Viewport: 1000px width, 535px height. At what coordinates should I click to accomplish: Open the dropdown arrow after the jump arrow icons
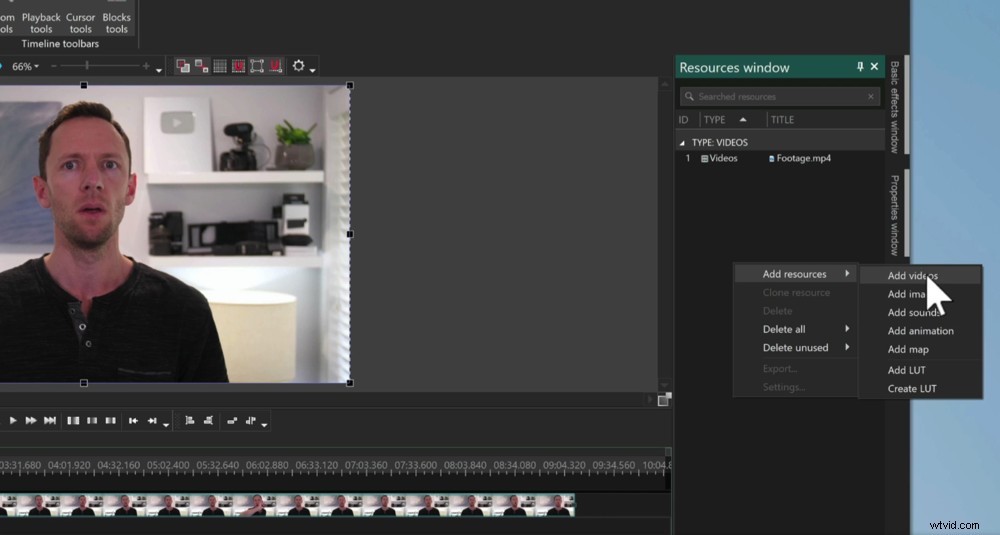[x=166, y=425]
